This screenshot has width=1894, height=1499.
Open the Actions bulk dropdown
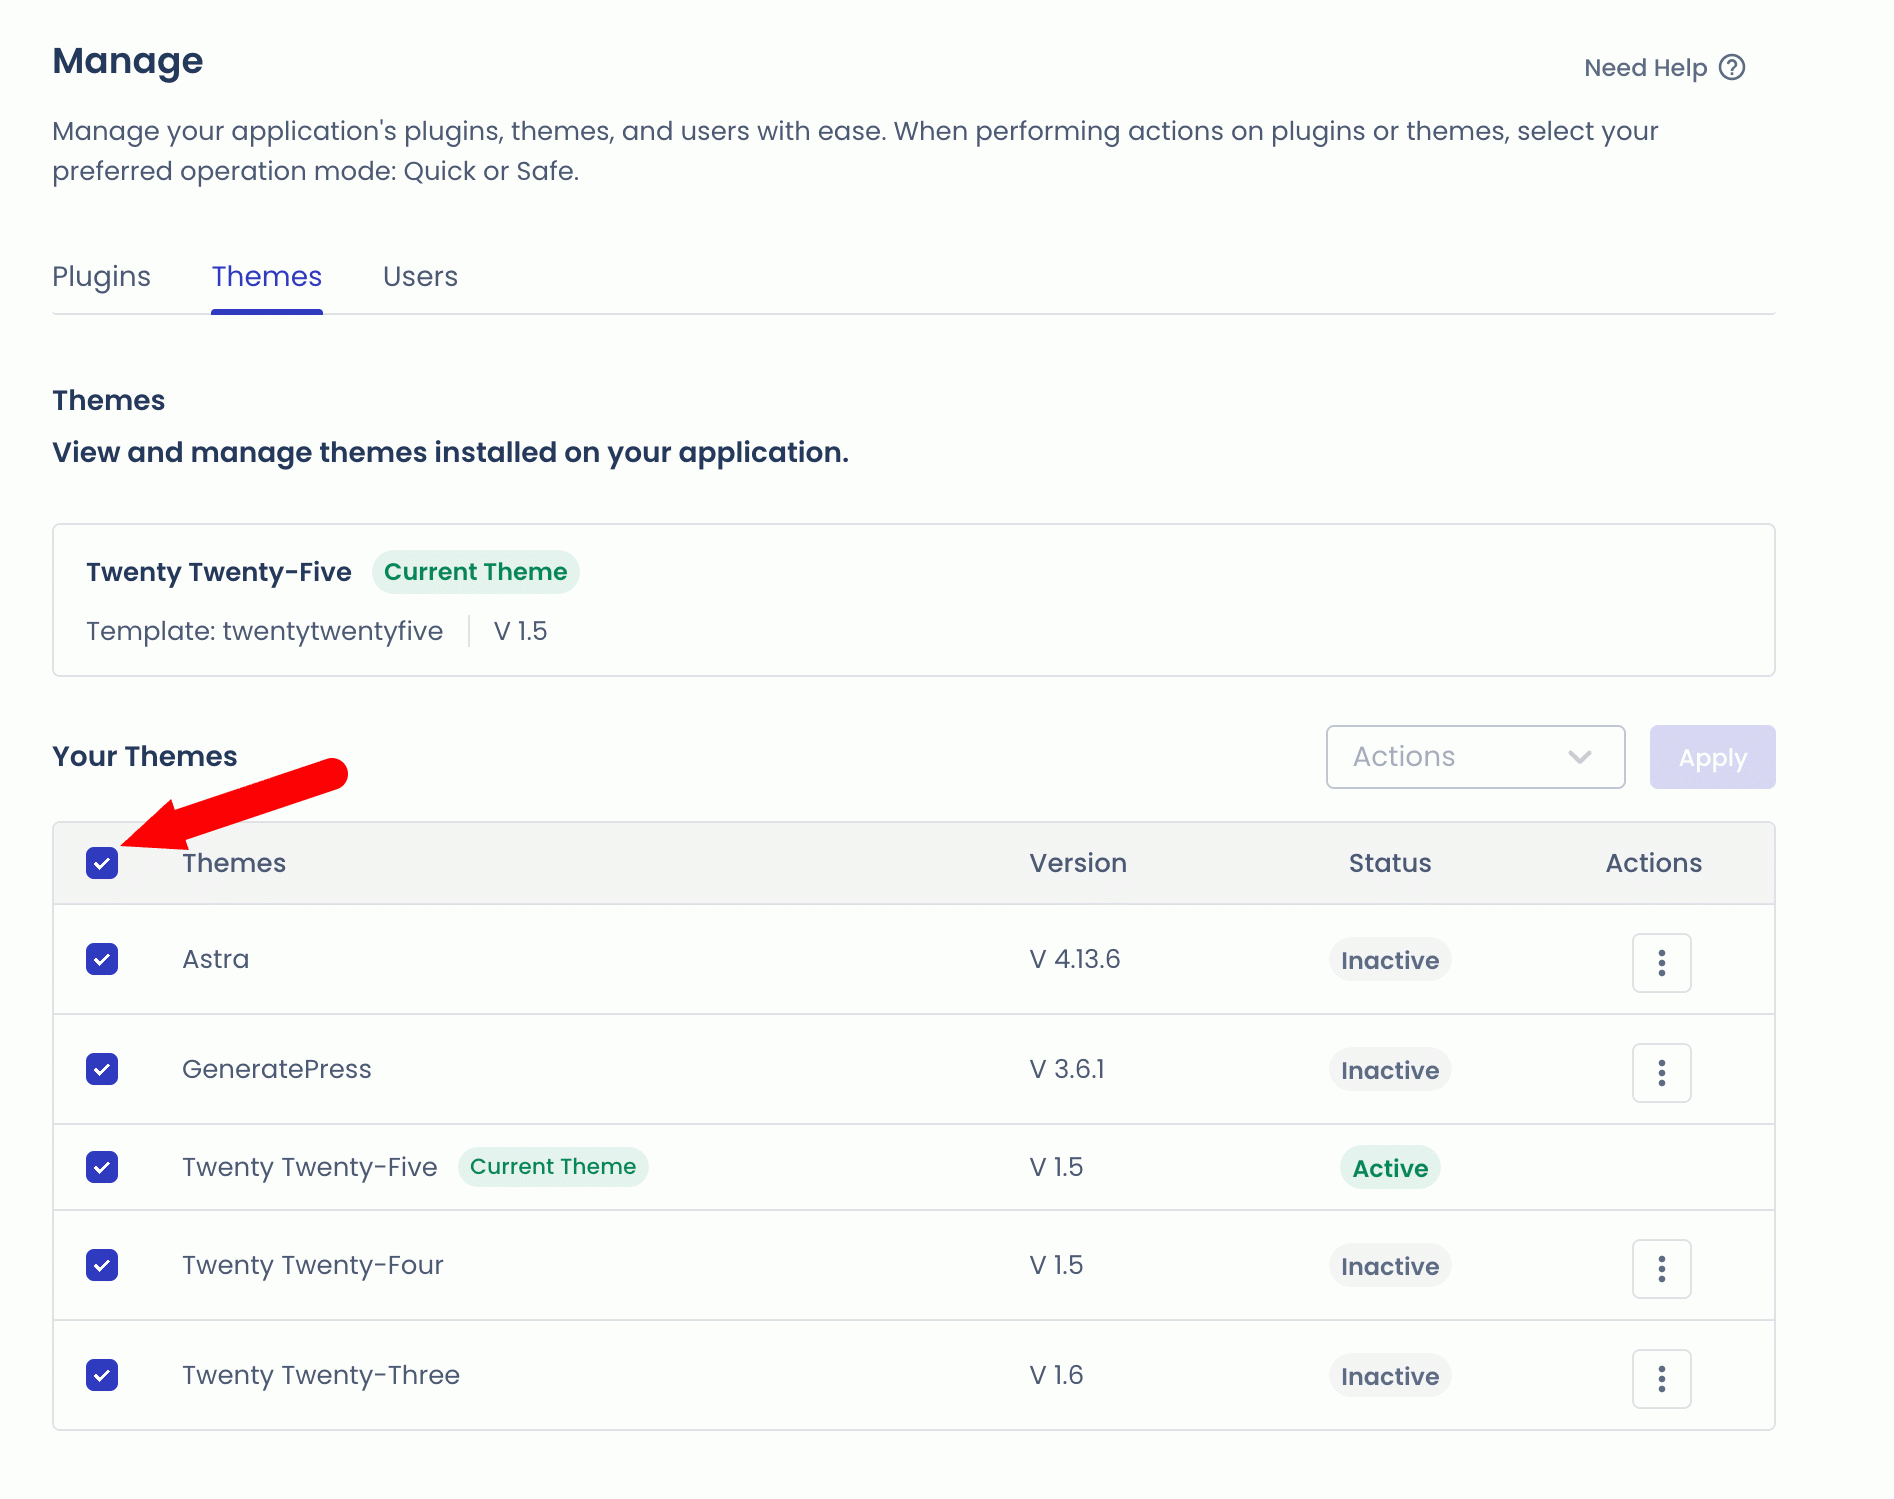click(1475, 757)
